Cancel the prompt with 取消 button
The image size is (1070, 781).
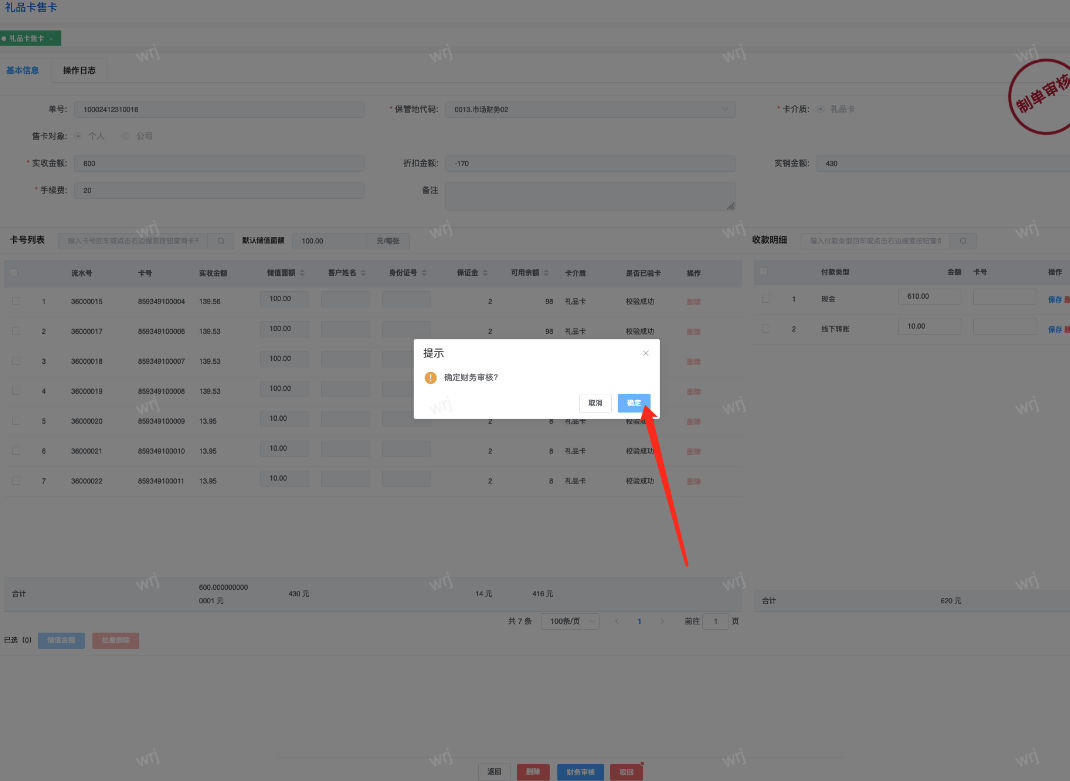[x=595, y=403]
